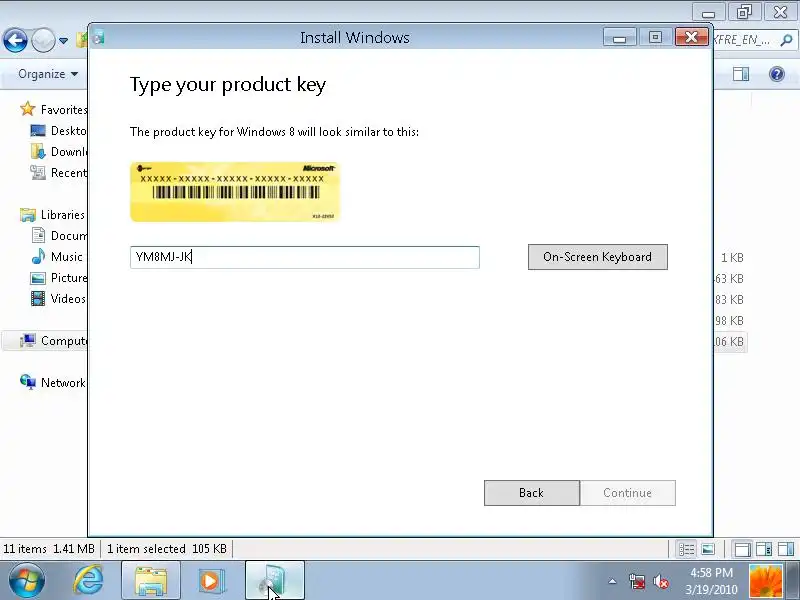
Task: Click the Network globe icon
Action: coord(28,382)
